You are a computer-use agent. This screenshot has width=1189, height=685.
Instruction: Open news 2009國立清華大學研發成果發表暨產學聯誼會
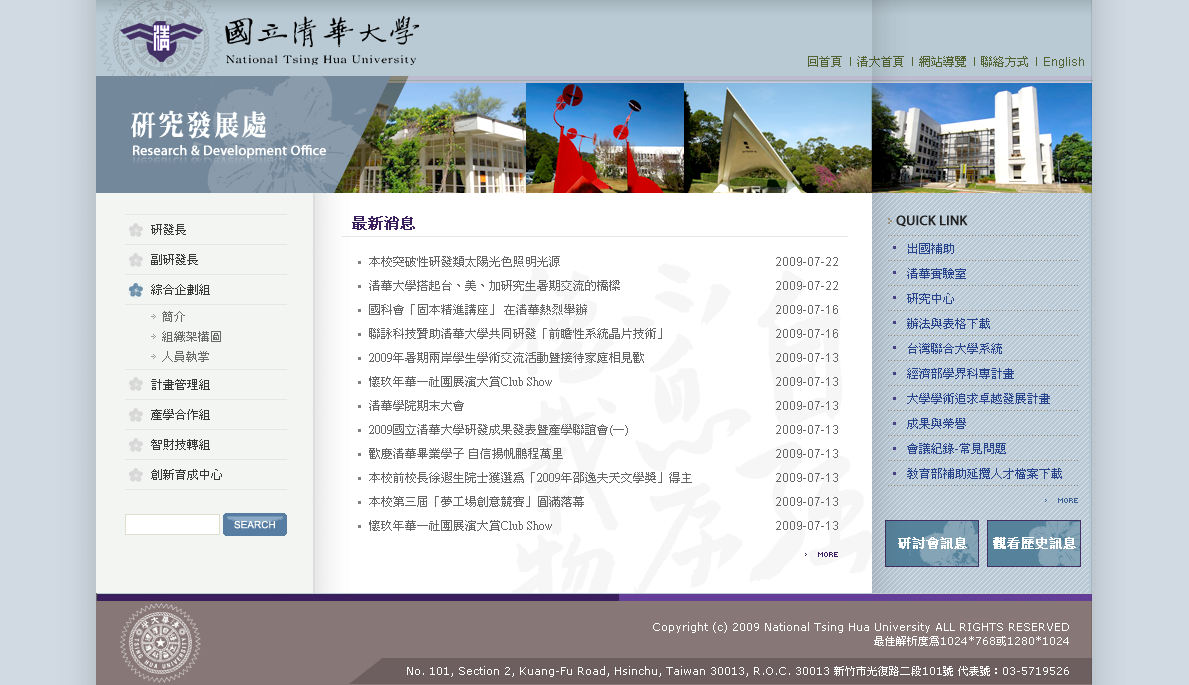tap(498, 430)
